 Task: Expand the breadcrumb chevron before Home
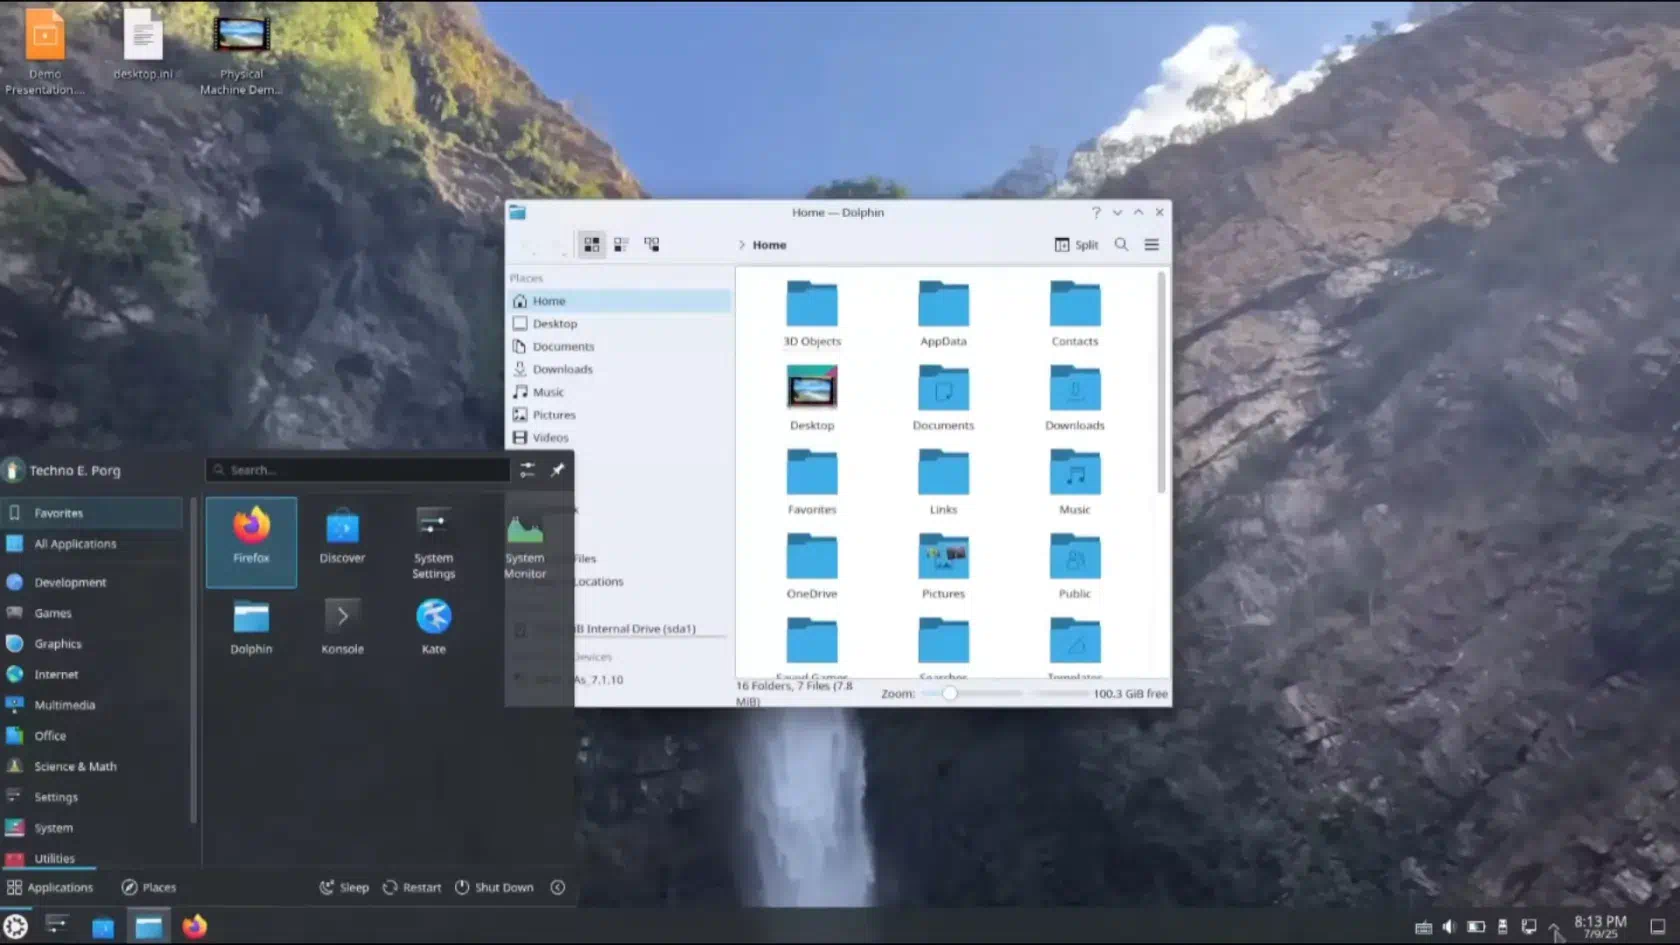(742, 245)
